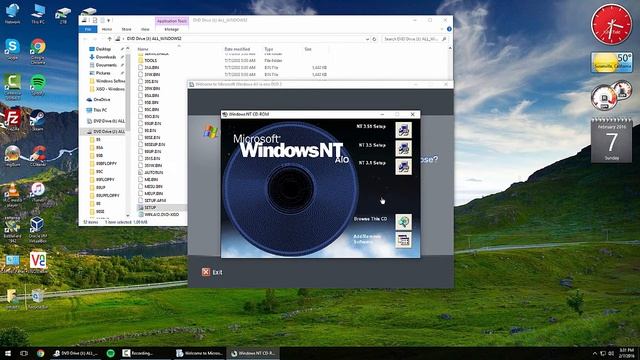Open the Spotify desktop shortcut

38,85
